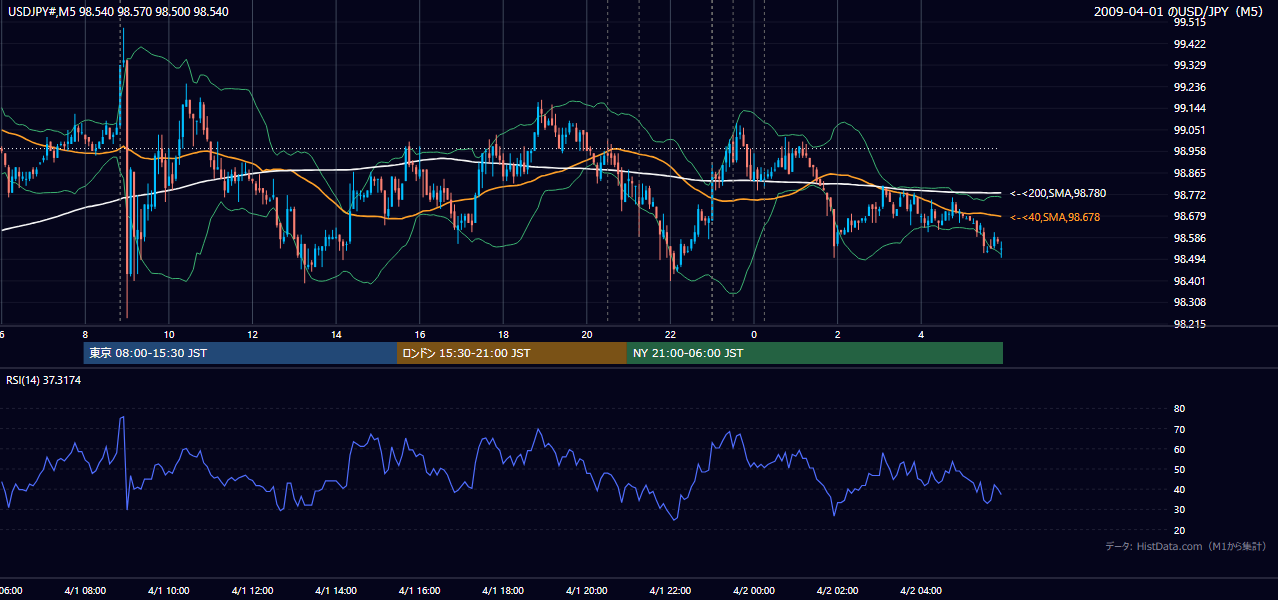Click hour 14 tick on the price chart axis

[336, 334]
